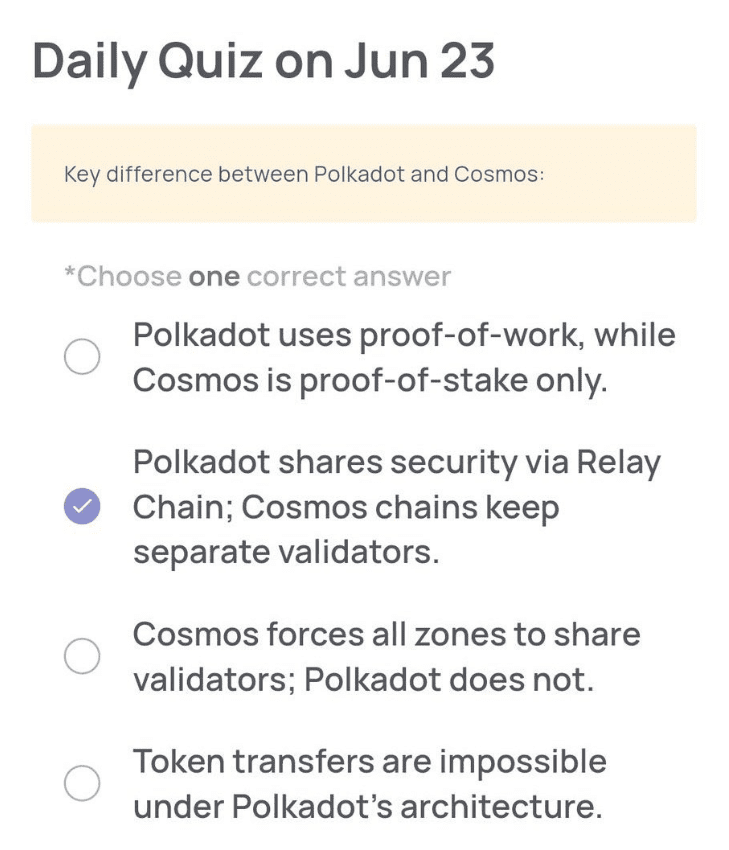Select the proof-of-work answer radio button

(82, 357)
